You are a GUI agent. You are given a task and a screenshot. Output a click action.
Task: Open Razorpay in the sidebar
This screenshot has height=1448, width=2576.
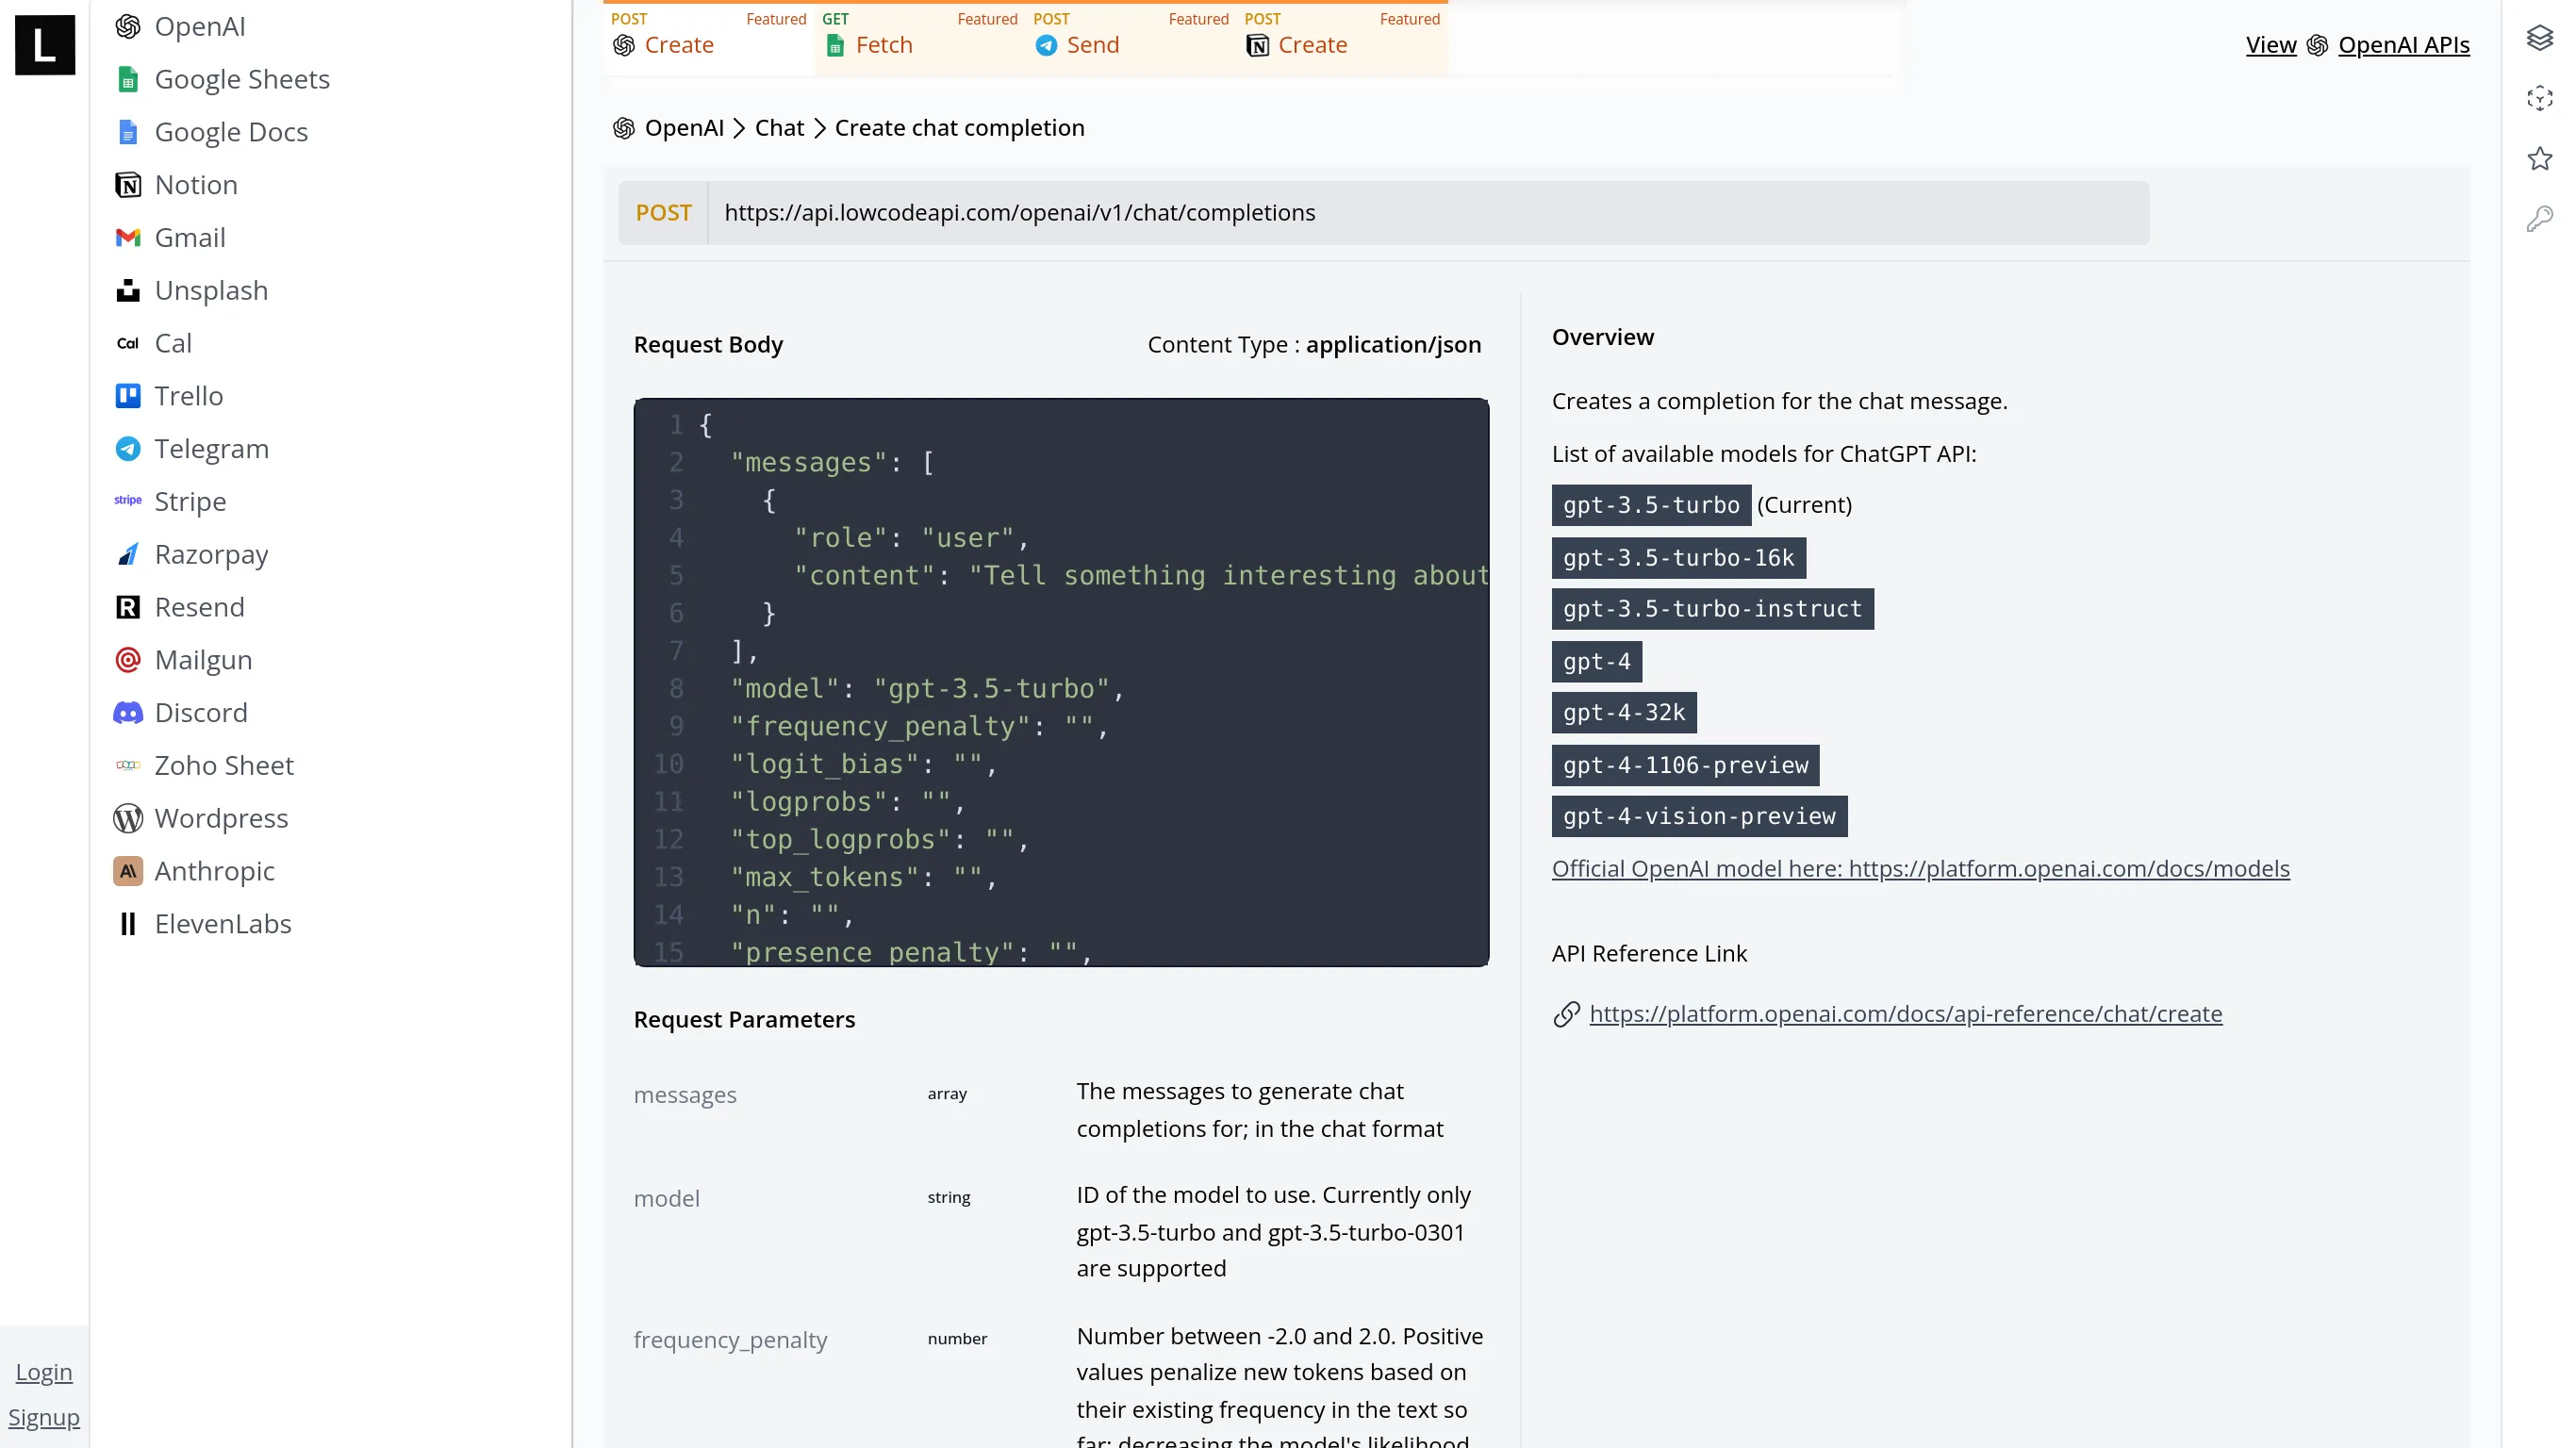[191, 555]
